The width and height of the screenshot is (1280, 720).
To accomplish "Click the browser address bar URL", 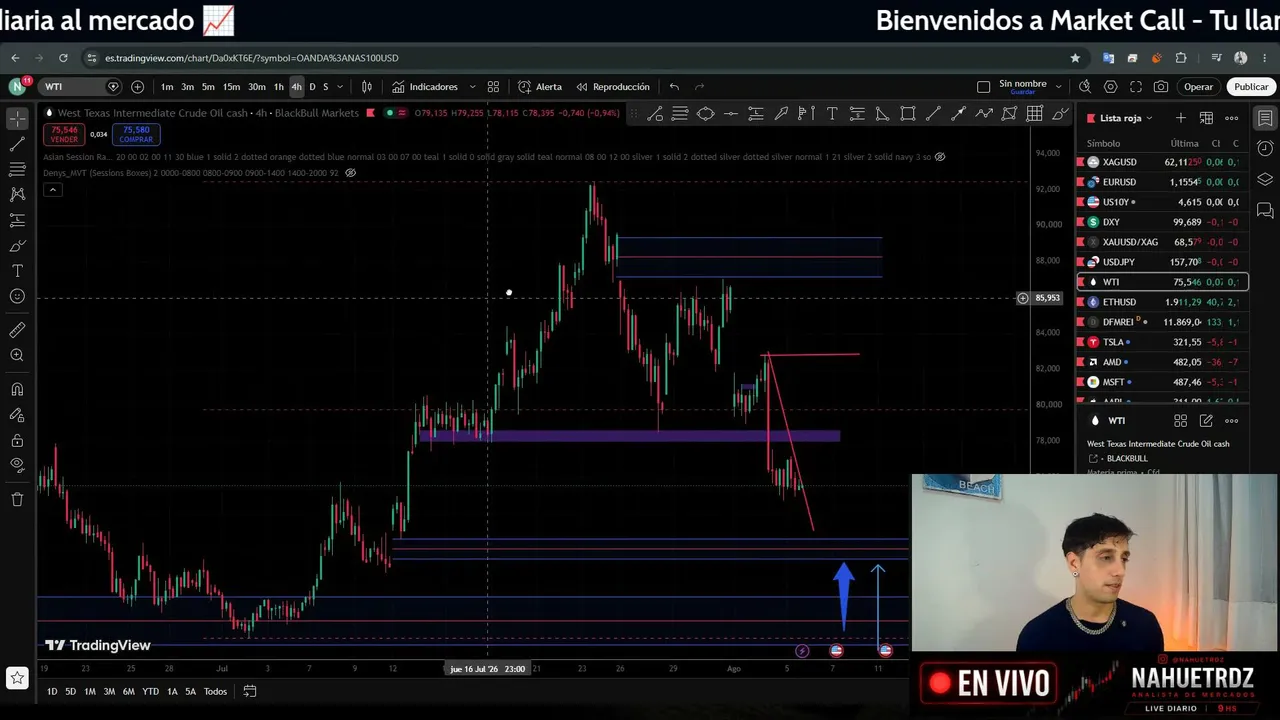I will tap(251, 58).
